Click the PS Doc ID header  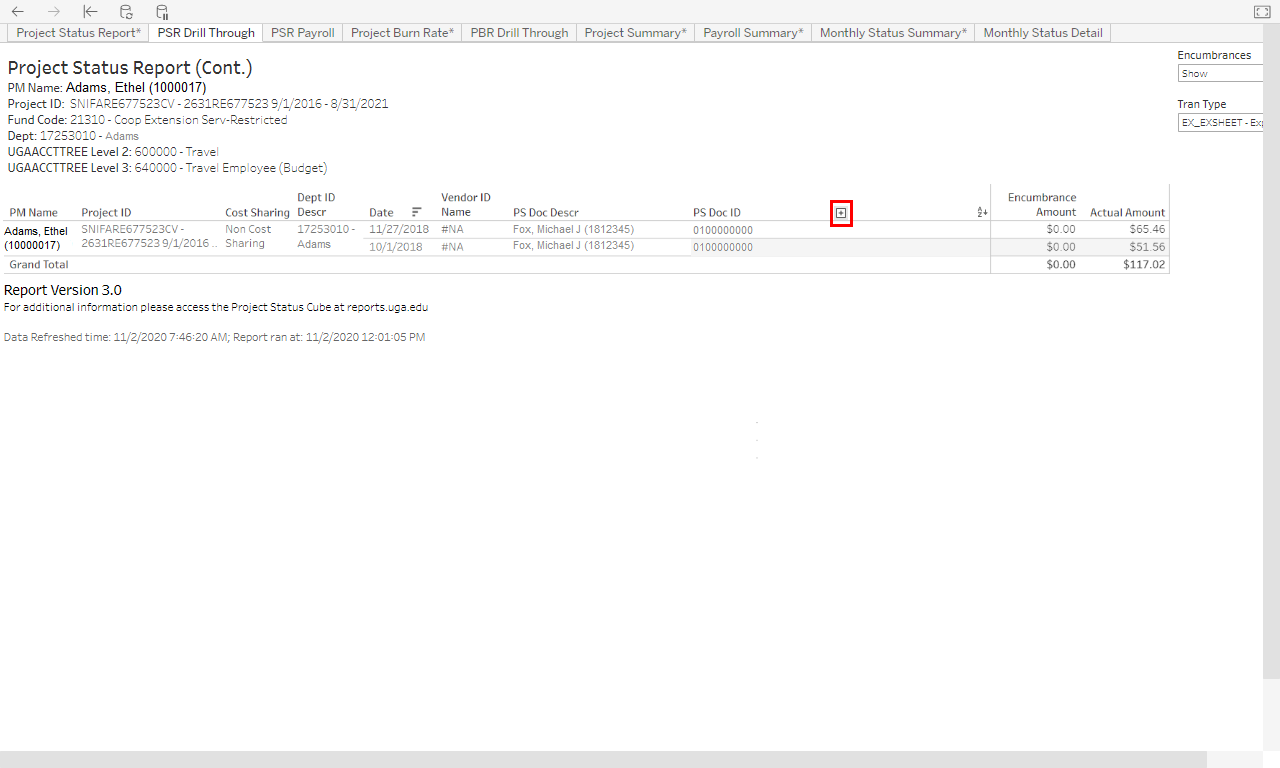(x=719, y=212)
